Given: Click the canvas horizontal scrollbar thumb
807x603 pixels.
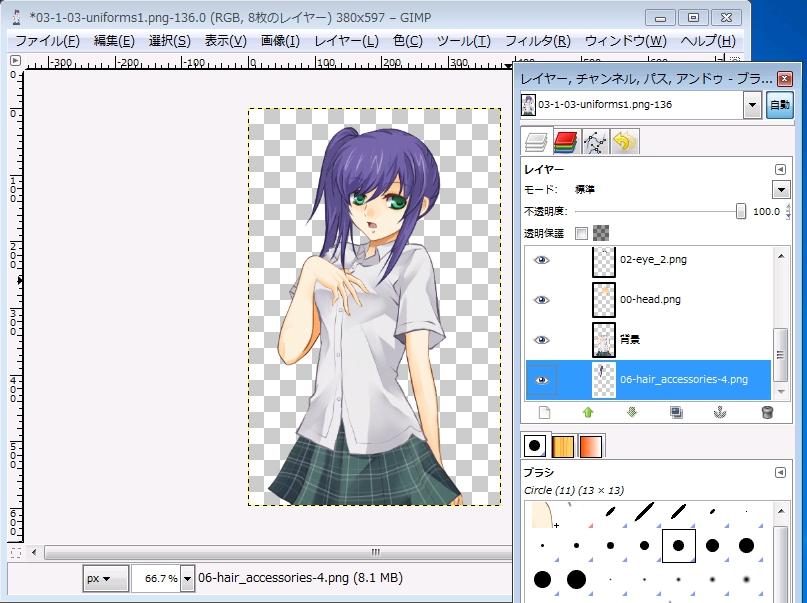Looking at the screenshot, I should point(278,553).
